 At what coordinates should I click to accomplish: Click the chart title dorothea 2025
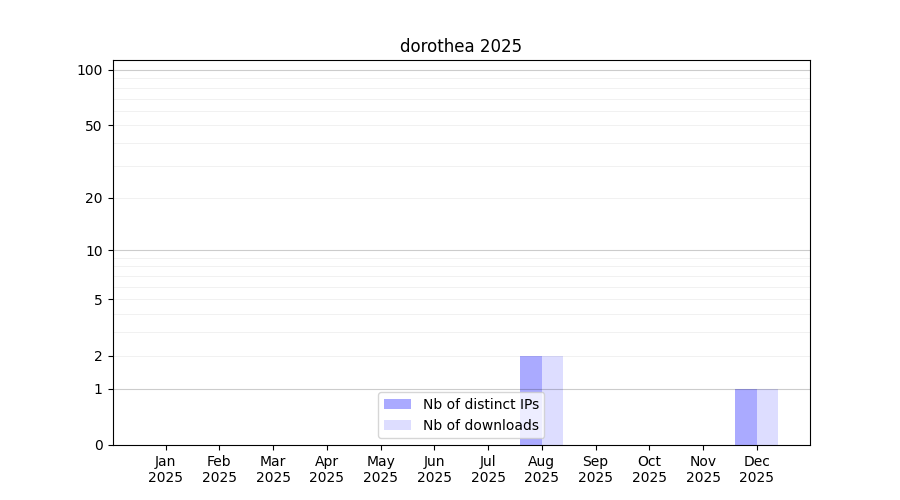click(x=460, y=46)
